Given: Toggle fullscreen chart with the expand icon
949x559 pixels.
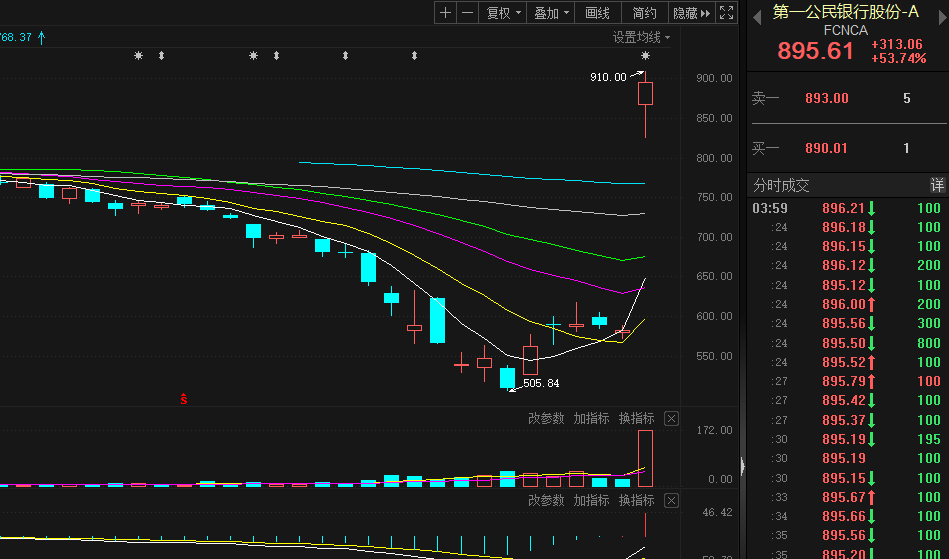Looking at the screenshot, I should point(727,13).
